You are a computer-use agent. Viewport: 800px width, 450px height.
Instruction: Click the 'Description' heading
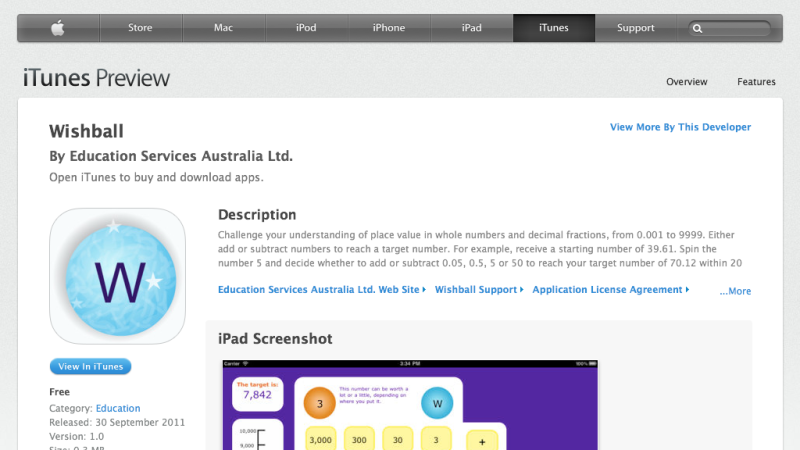click(x=257, y=215)
